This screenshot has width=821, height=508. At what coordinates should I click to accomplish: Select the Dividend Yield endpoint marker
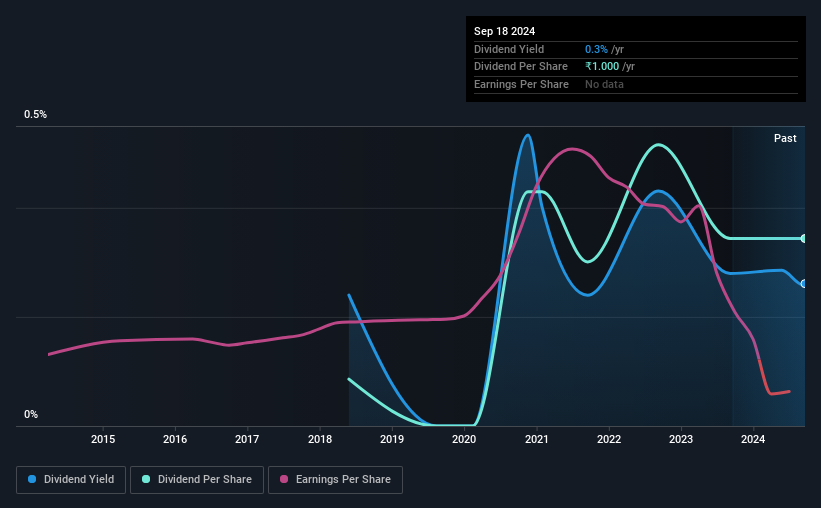(804, 283)
